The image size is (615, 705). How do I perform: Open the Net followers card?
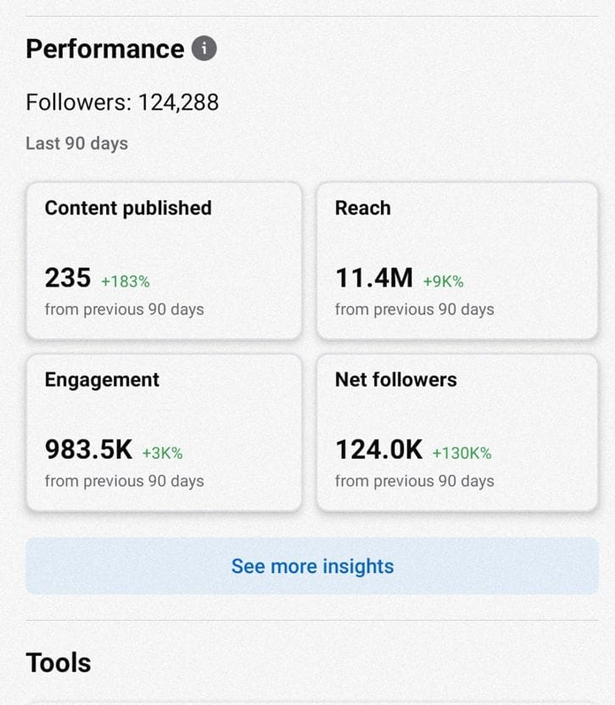point(457,432)
